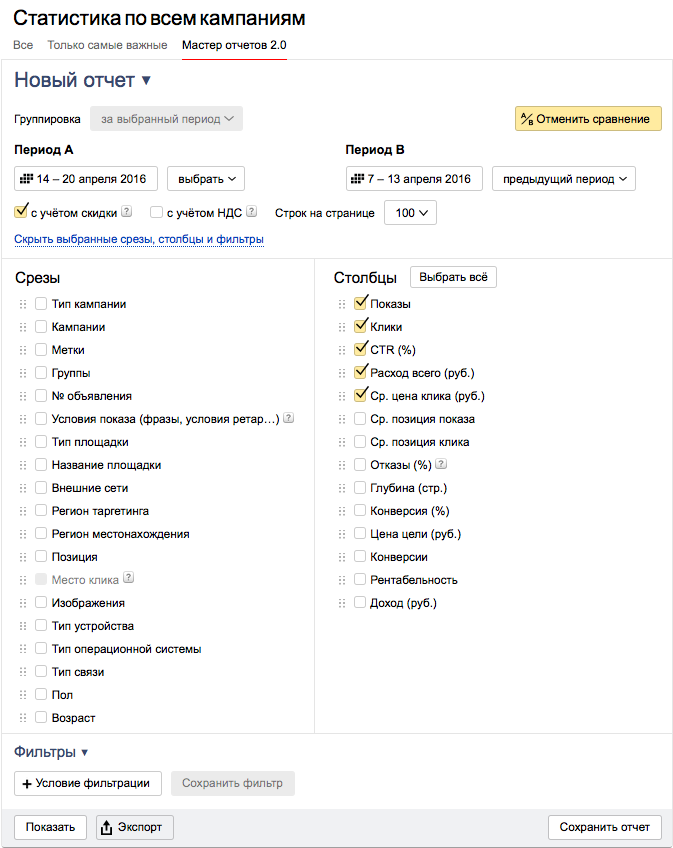673x848 pixels.
Task: Click the 'Отменить сравнение' button
Action: (x=588, y=119)
